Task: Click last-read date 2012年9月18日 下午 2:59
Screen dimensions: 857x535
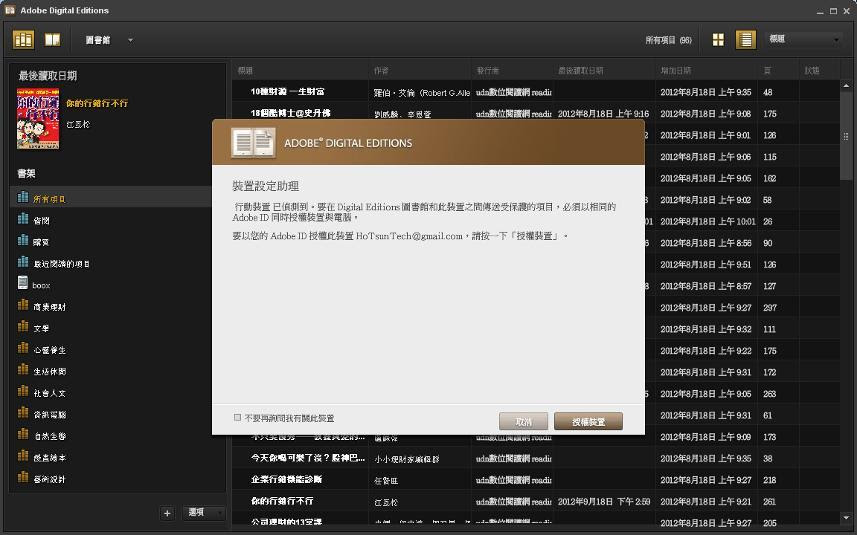Action: [604, 501]
